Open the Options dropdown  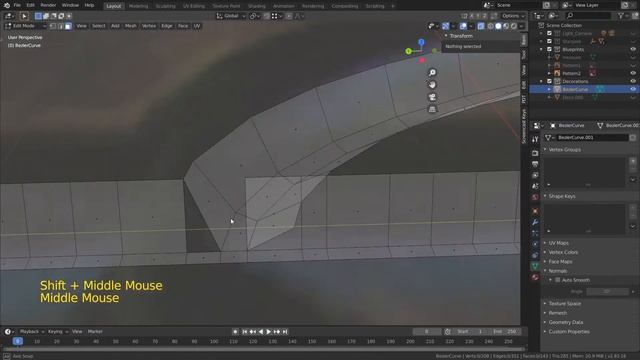coord(513,16)
